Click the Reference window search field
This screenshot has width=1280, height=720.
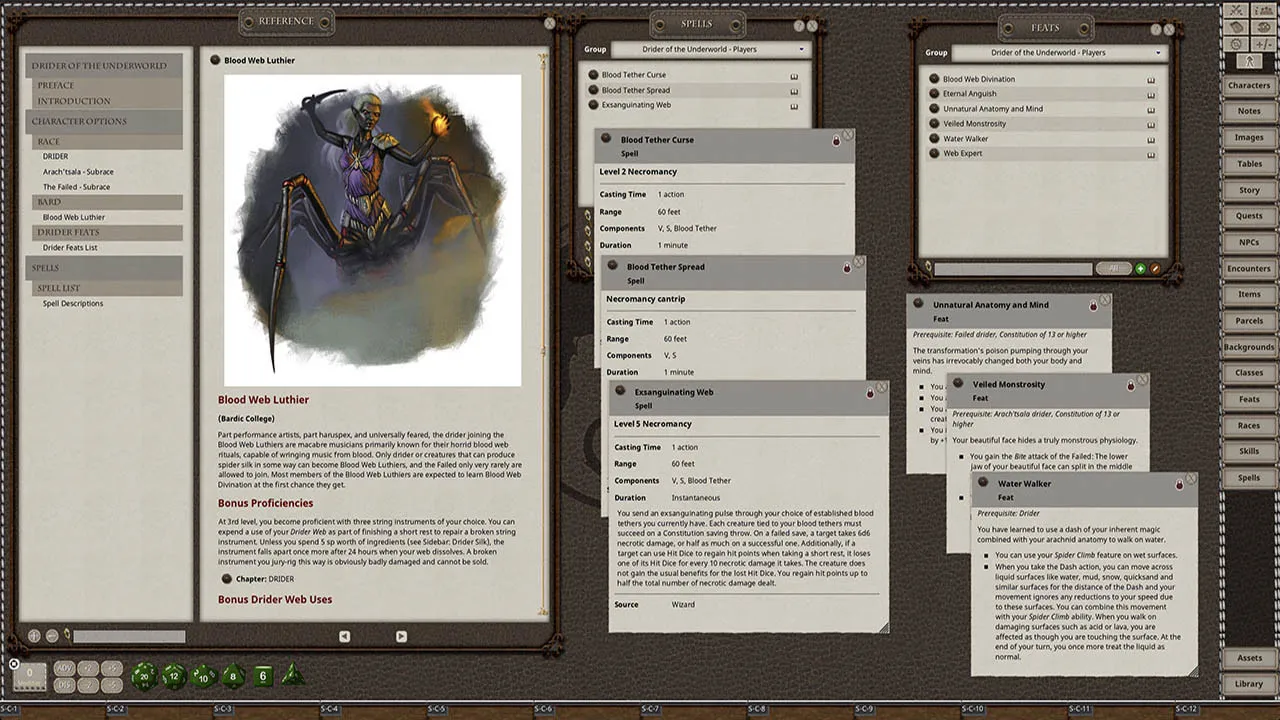pos(129,636)
